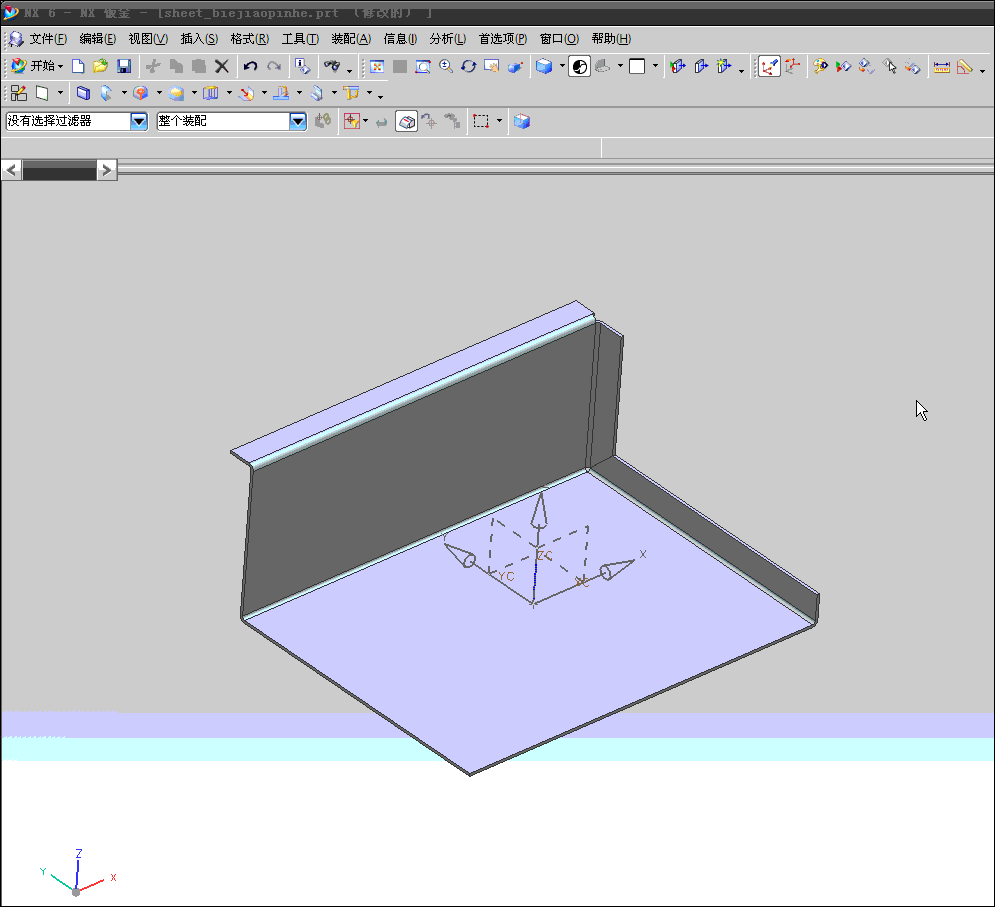Create a new file with New icon
The image size is (995, 907).
(78, 66)
